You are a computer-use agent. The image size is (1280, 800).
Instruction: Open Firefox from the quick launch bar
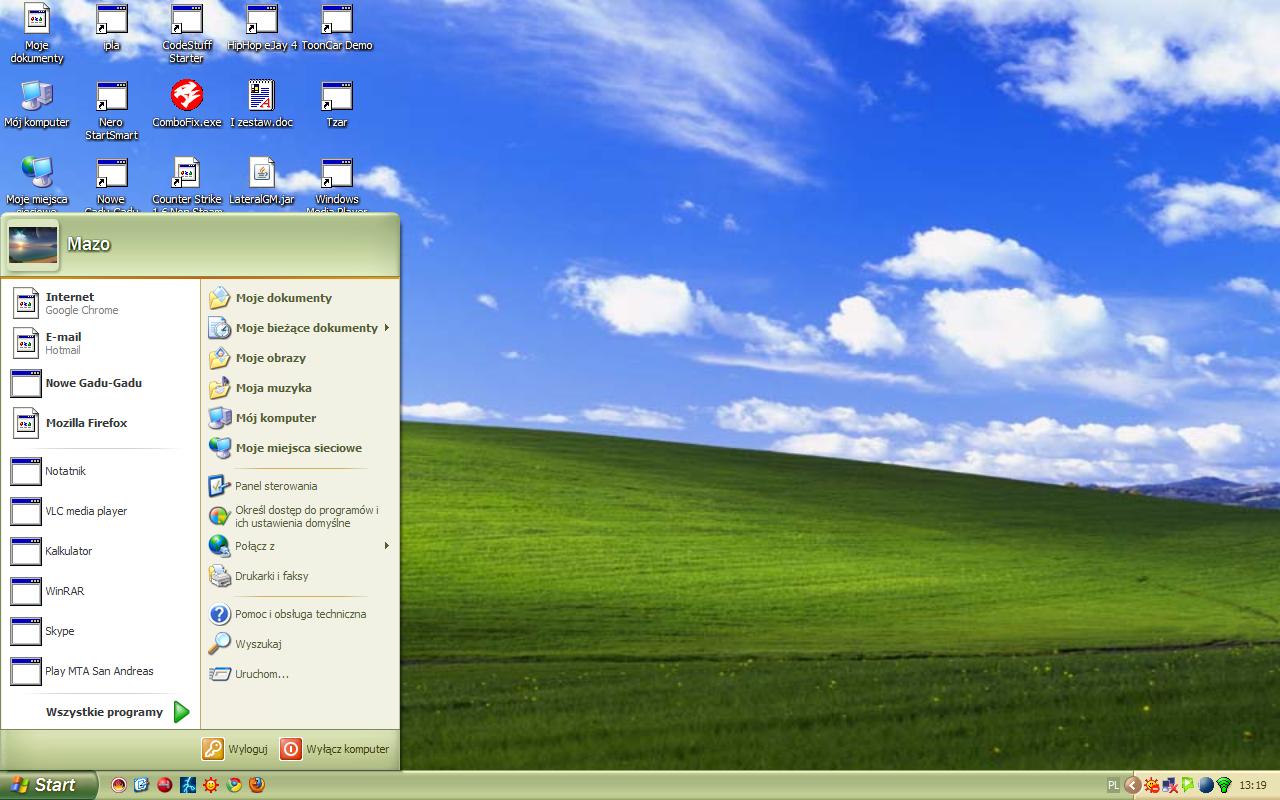[257, 785]
